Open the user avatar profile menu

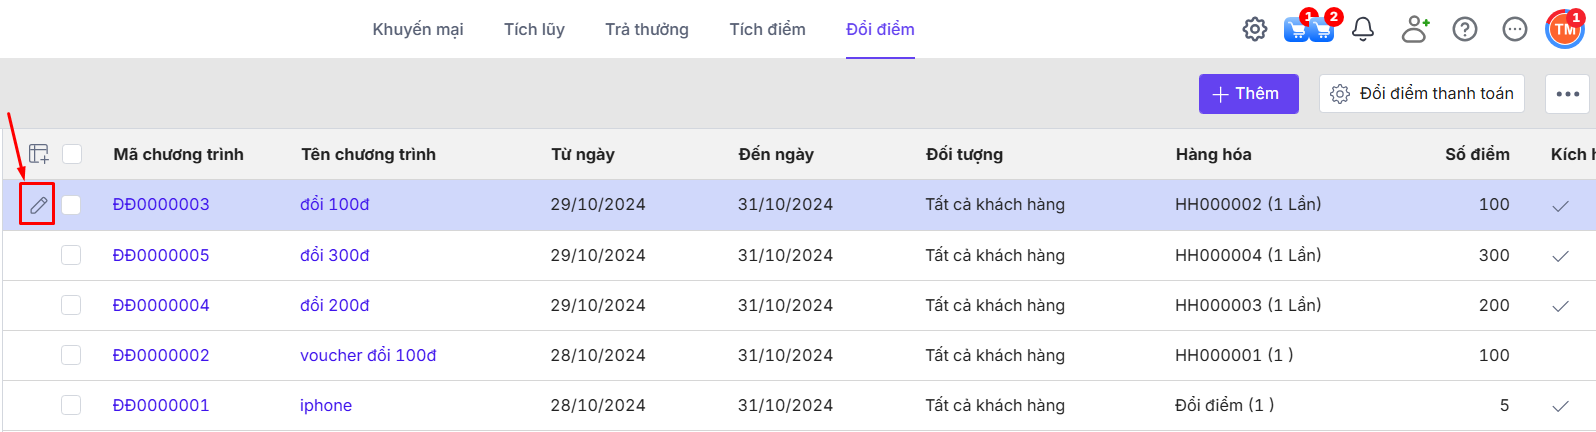1564,29
